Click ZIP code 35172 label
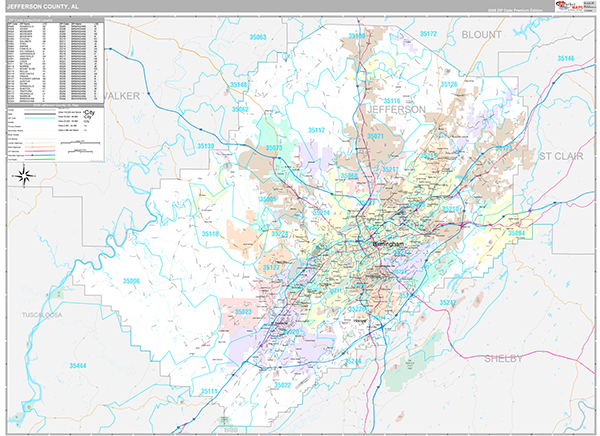This screenshot has width=600, height=436. (x=428, y=34)
